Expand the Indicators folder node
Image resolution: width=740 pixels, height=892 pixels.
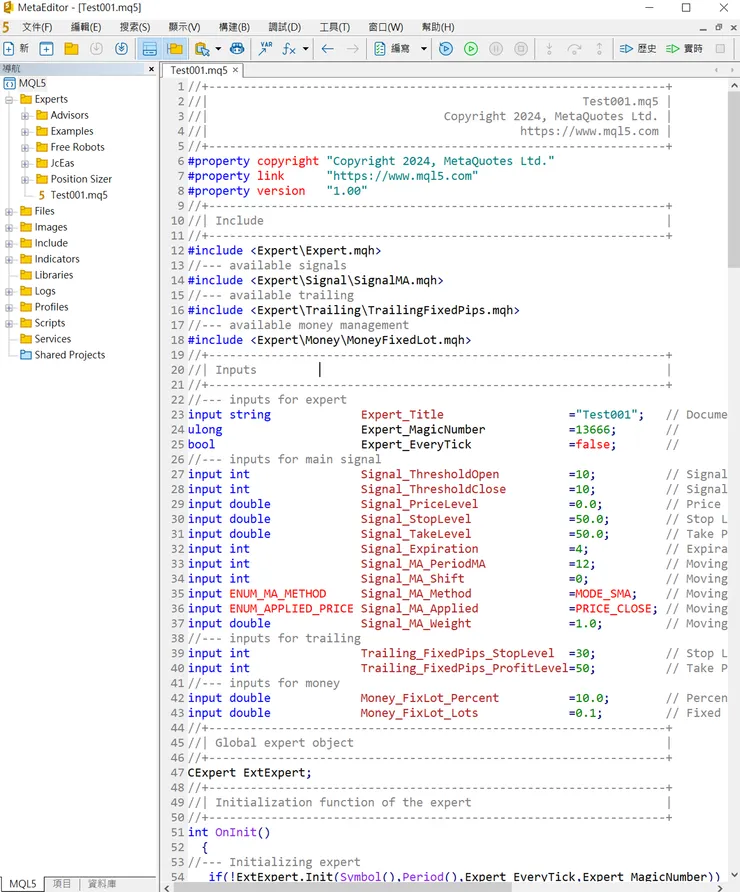pos(10,259)
